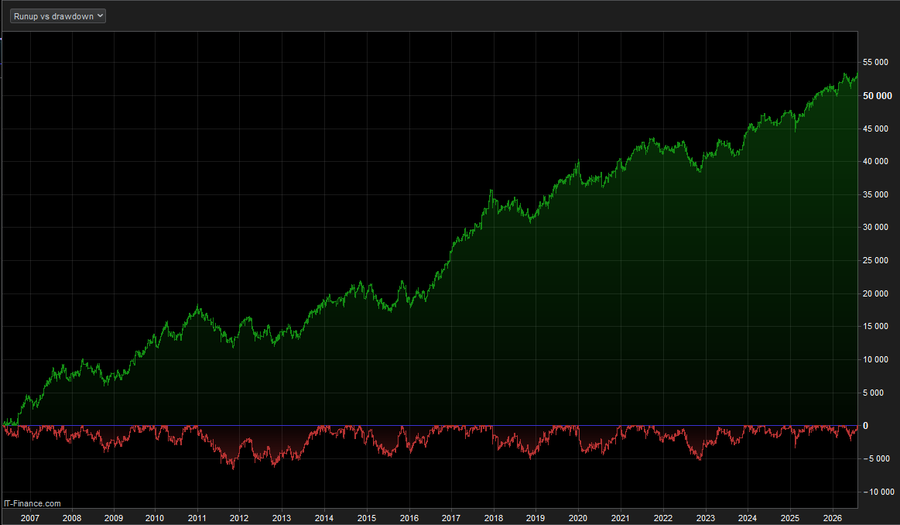Click the 2024 label on the time axis
Screen dimensions: 900x525
coord(747,518)
